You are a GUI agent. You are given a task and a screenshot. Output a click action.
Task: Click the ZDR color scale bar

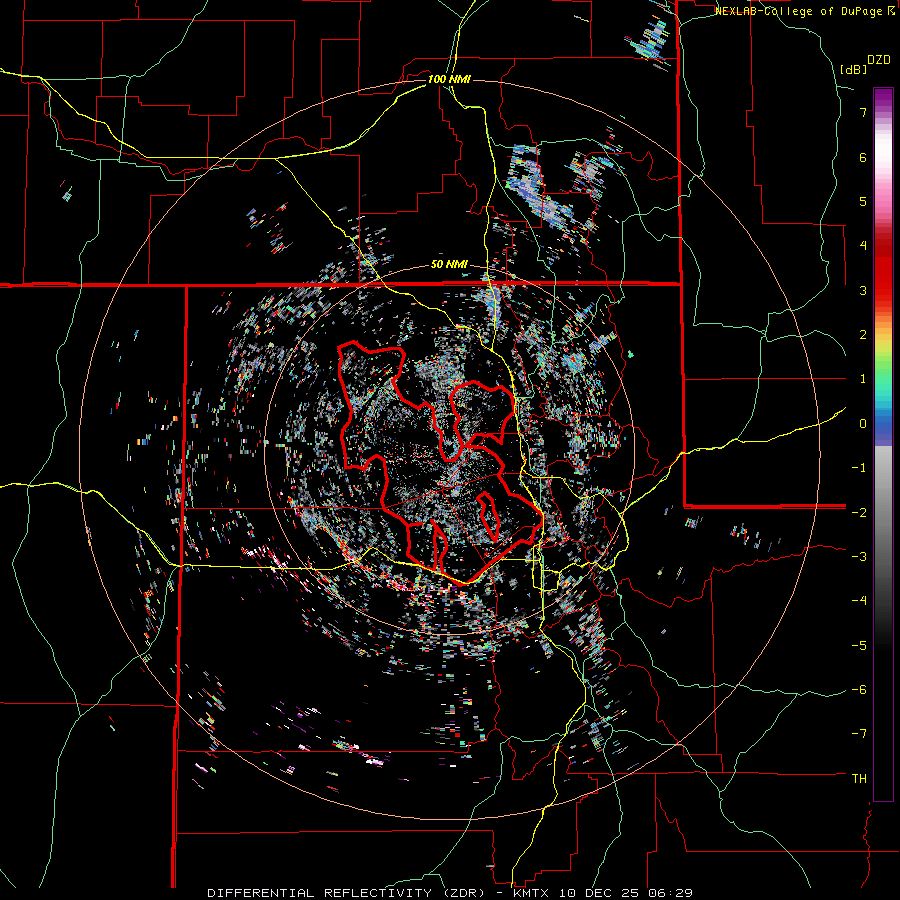coord(883,444)
